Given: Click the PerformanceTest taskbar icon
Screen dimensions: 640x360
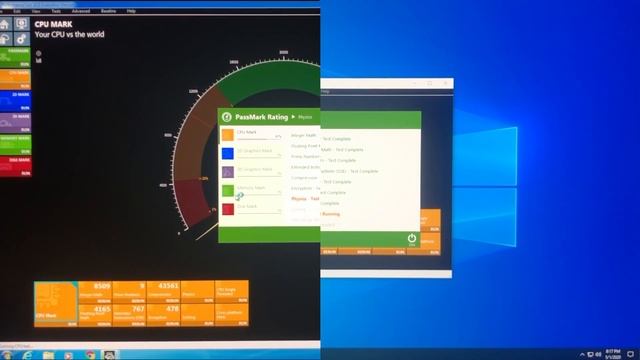Looking at the screenshot, I should (110, 355).
